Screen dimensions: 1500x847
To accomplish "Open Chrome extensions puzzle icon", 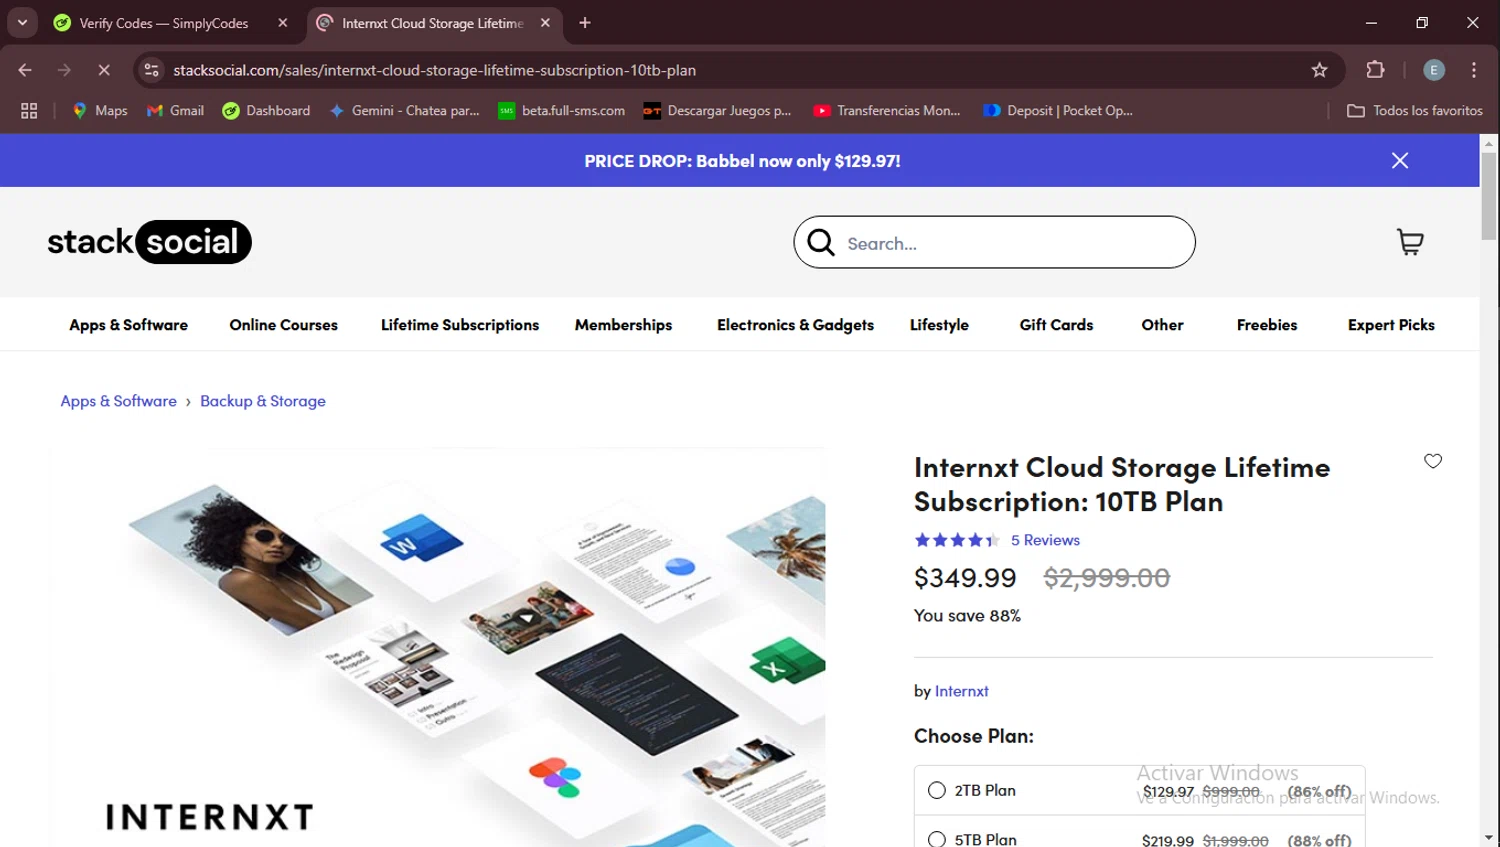I will (1375, 70).
